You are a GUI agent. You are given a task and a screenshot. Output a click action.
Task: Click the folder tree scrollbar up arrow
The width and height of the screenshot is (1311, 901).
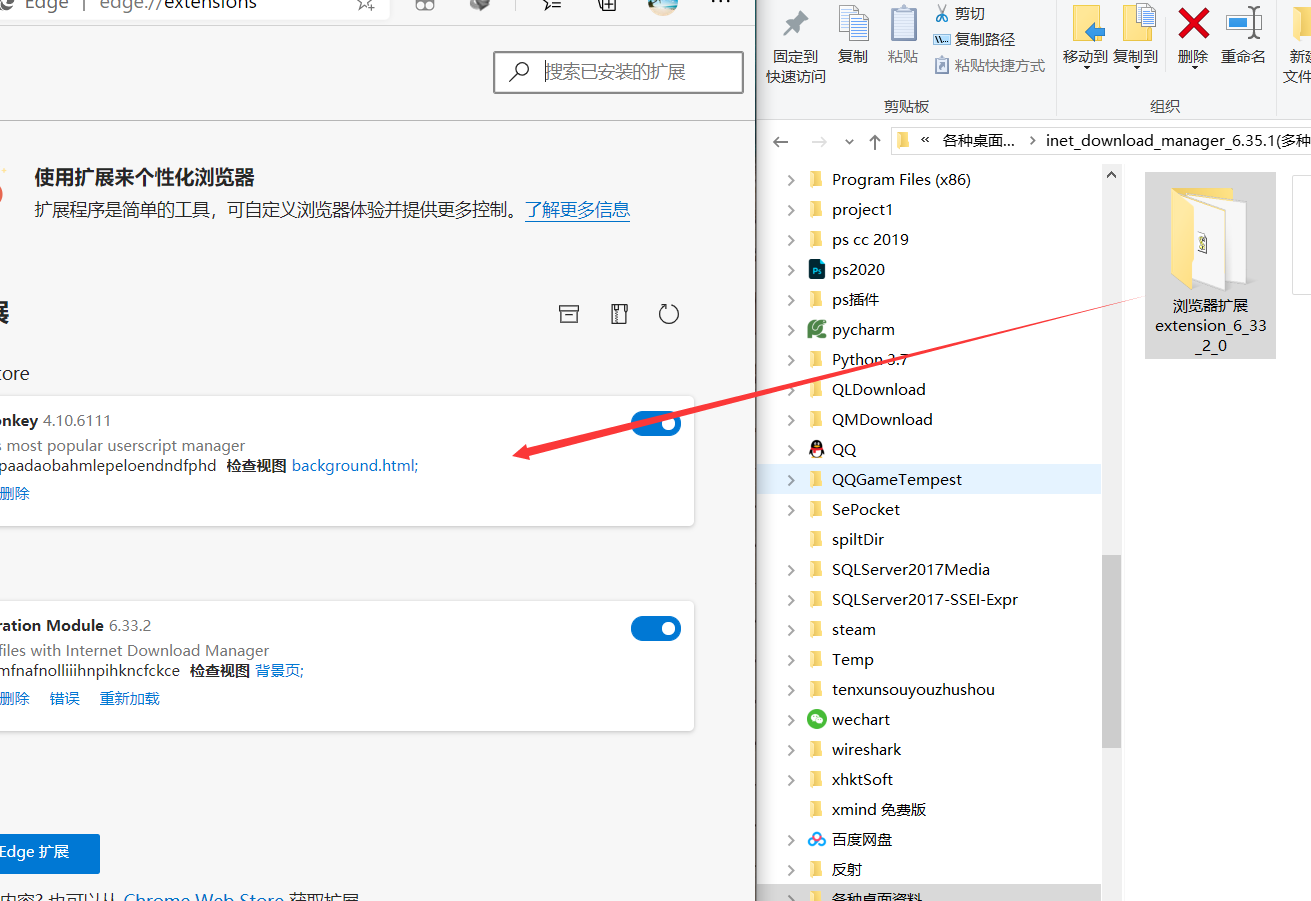coord(1111,174)
